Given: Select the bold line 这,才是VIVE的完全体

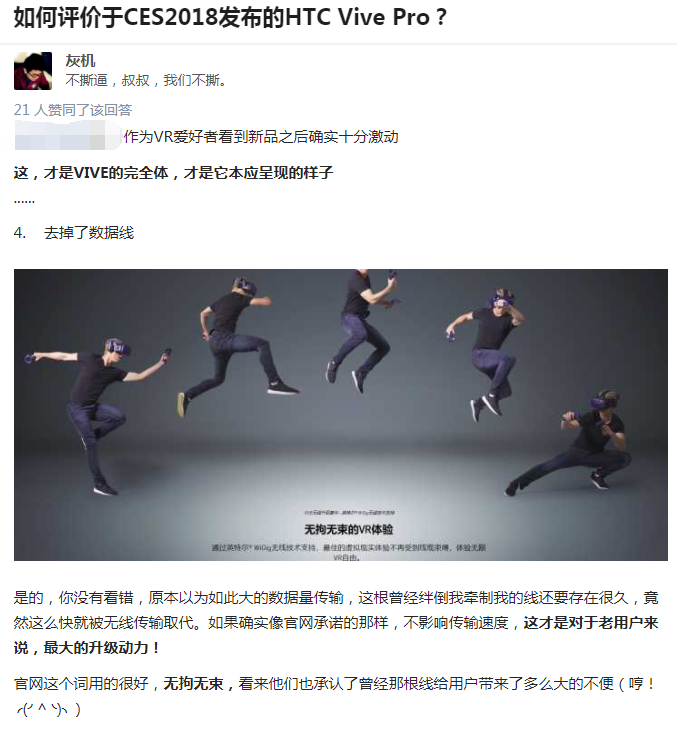Looking at the screenshot, I should tap(173, 173).
